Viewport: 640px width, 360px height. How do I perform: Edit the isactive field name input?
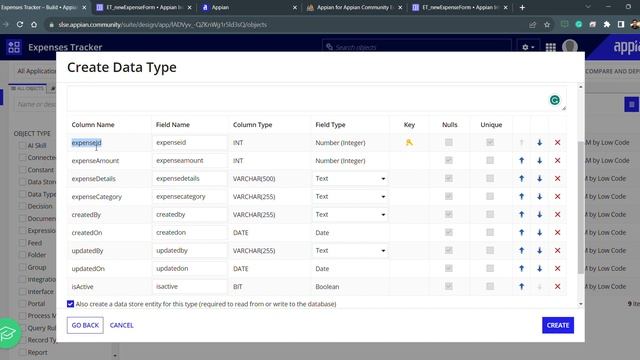click(x=189, y=286)
